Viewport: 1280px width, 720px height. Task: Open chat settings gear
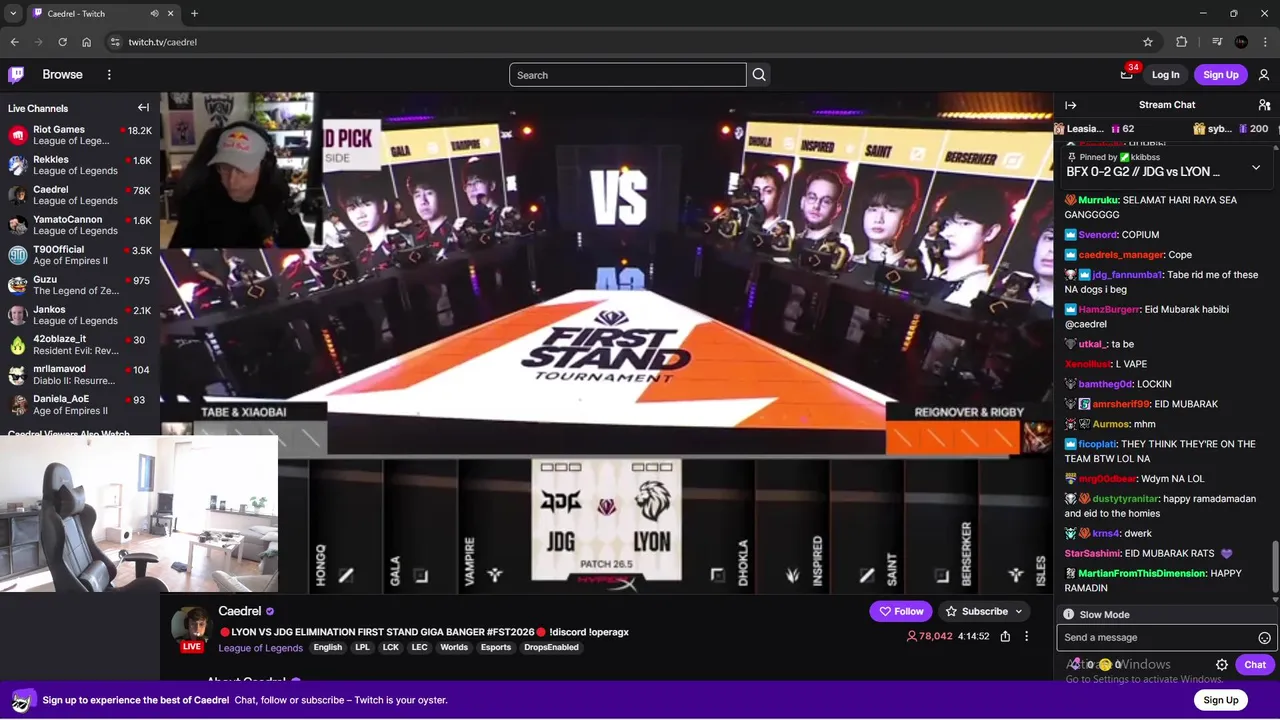pyautogui.click(x=1222, y=665)
